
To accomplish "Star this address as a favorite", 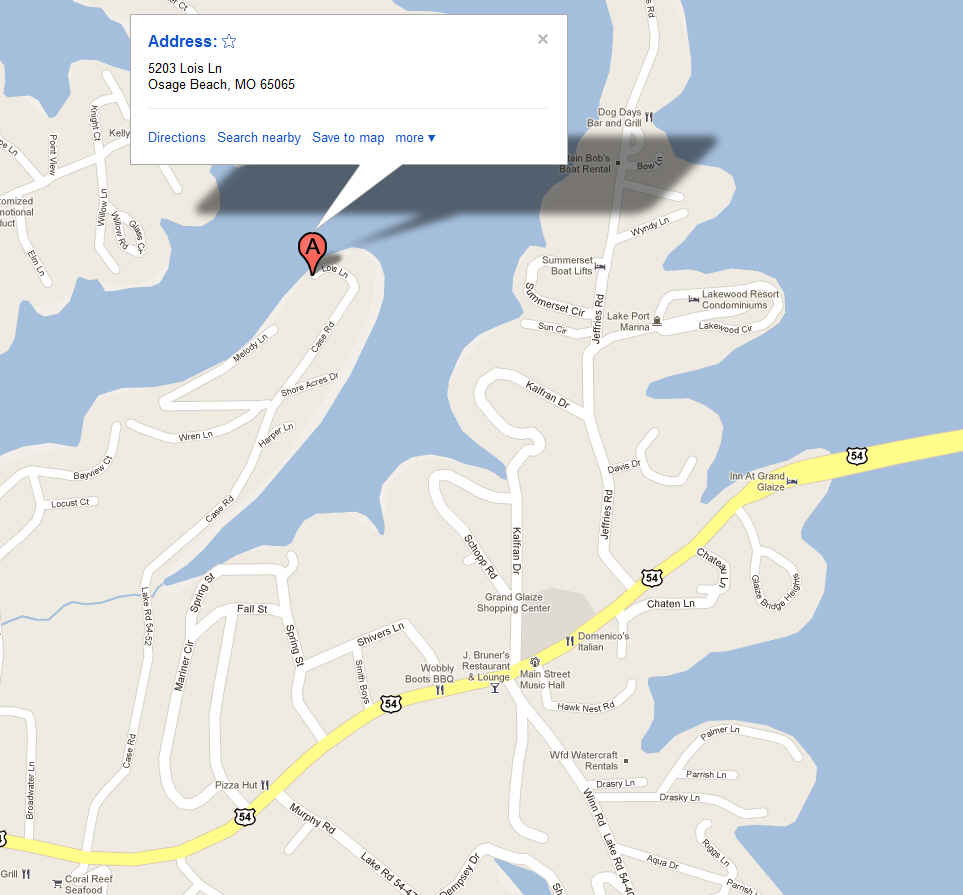I will point(229,41).
